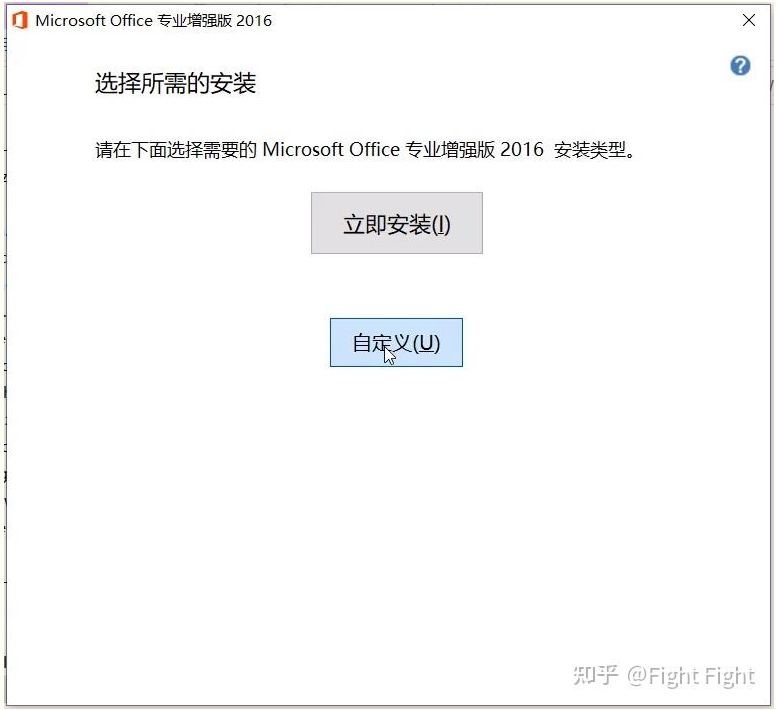Click the 知乎 @Fight Fight watermark
This screenshot has width=776, height=710.
(x=664, y=676)
